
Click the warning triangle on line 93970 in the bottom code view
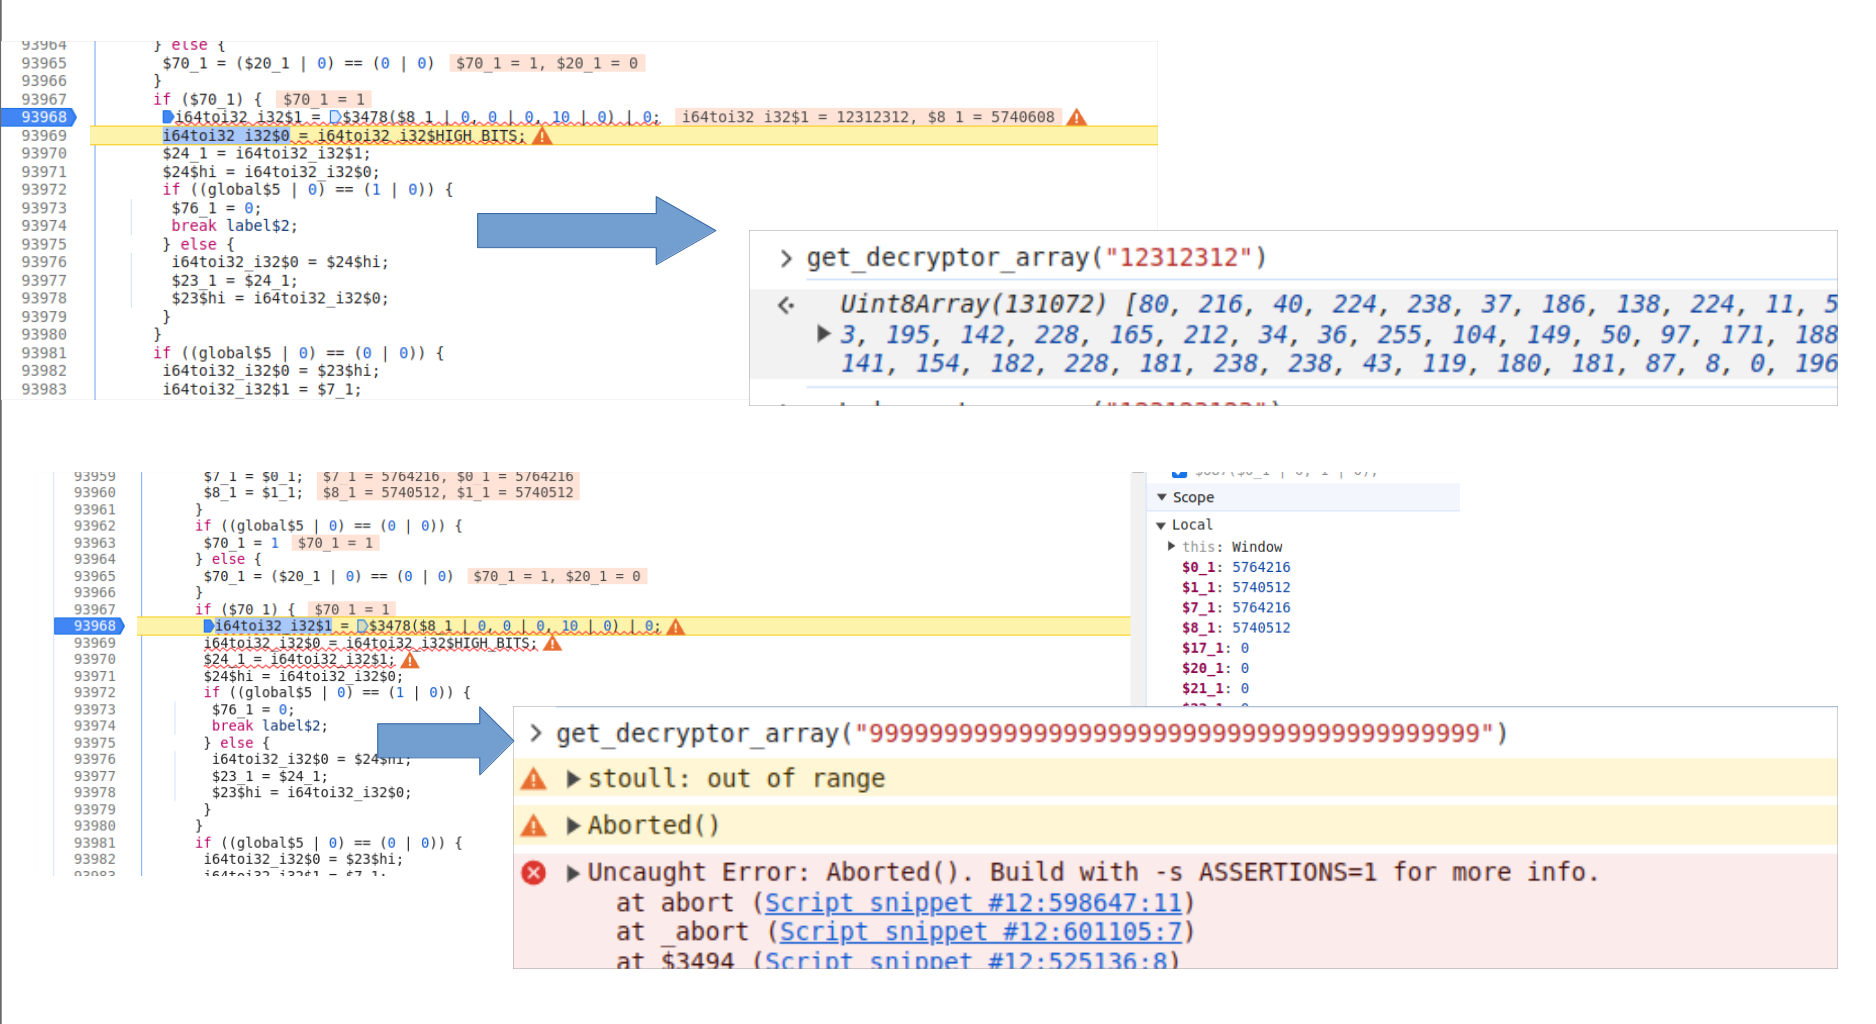point(410,660)
